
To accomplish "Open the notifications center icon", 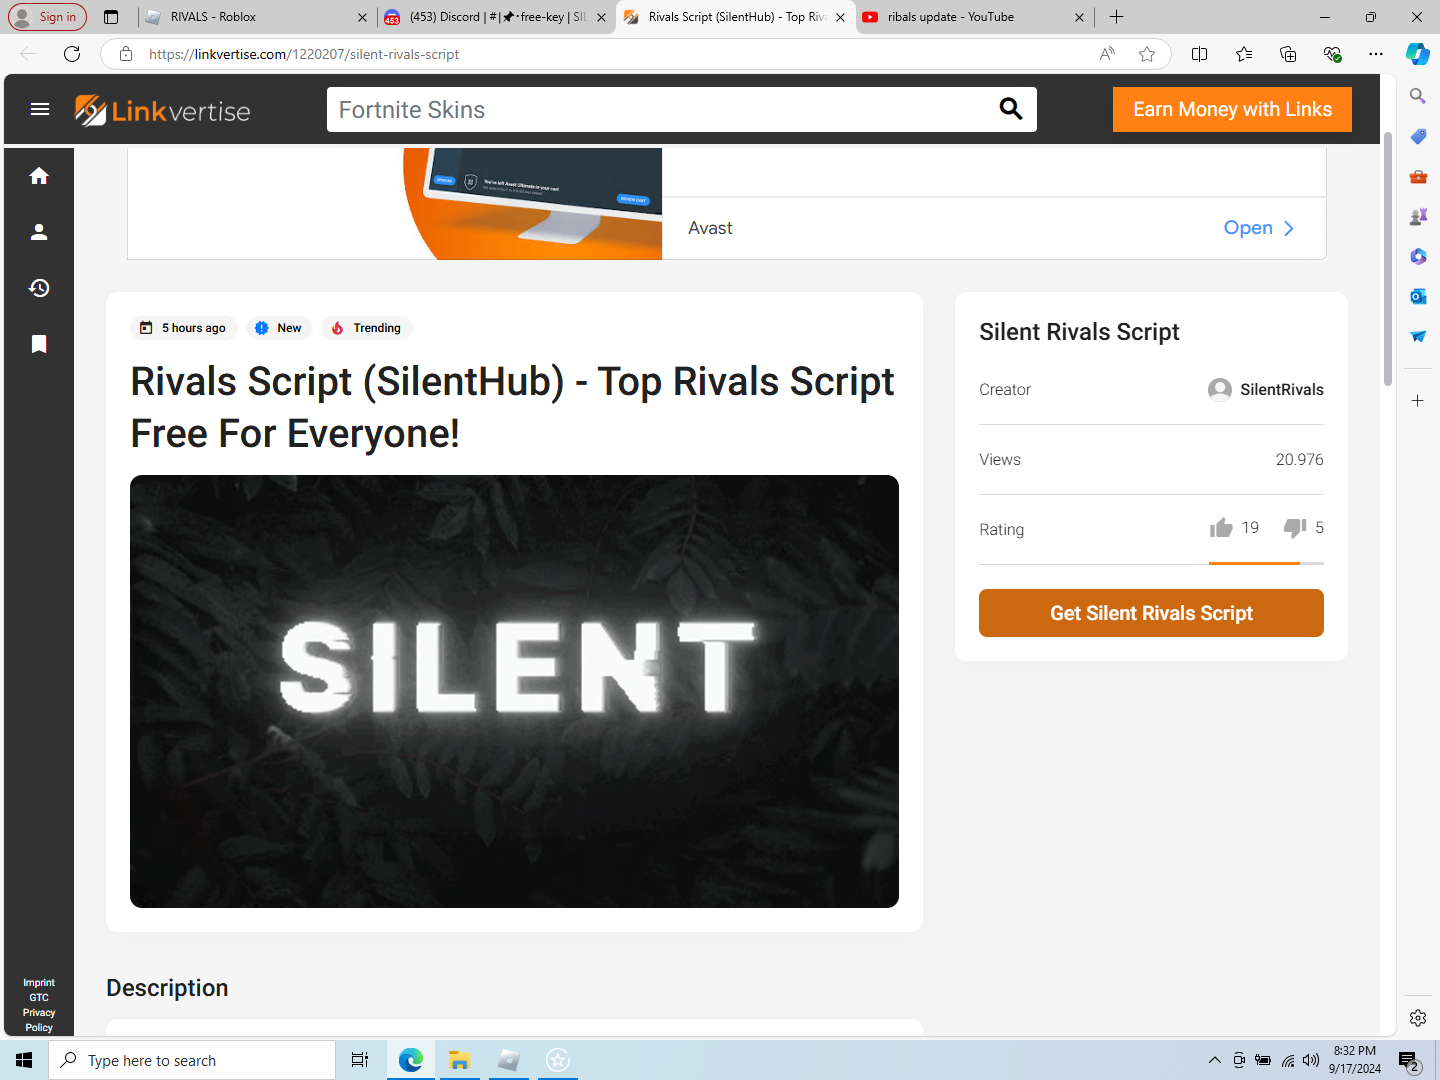I will tap(1409, 1061).
